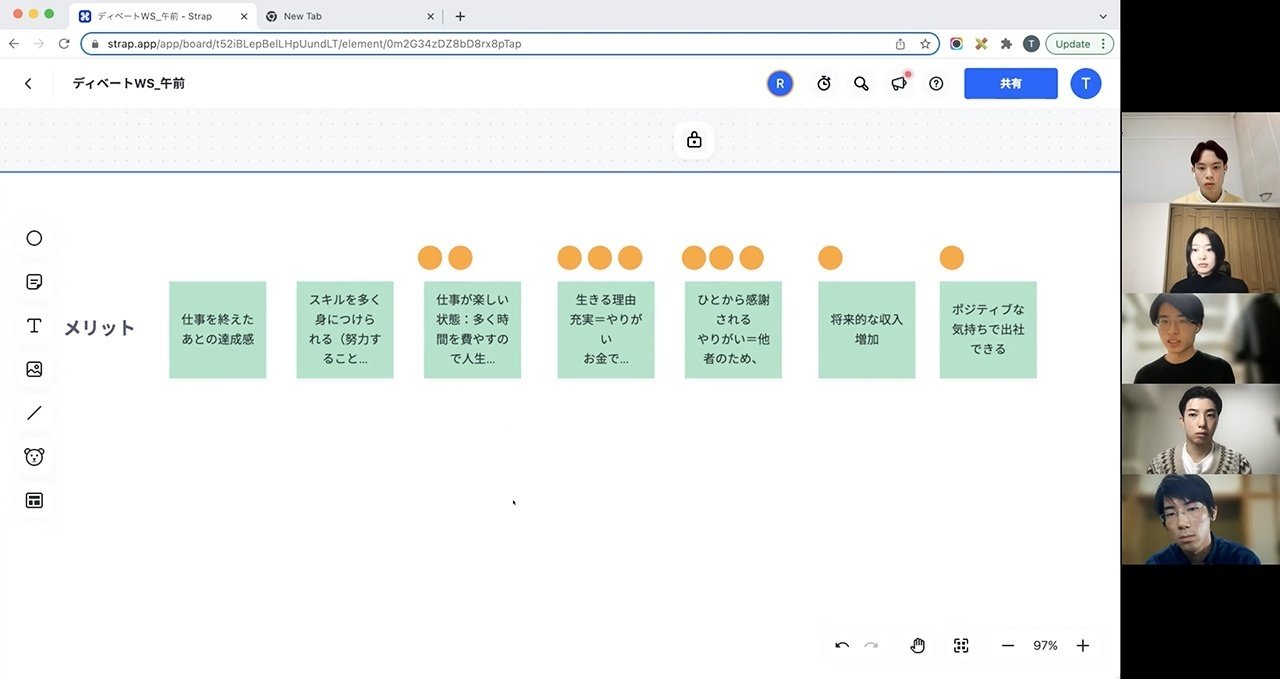Select the sticky note tool
Image resolution: width=1280 pixels, height=679 pixels.
coord(34,281)
